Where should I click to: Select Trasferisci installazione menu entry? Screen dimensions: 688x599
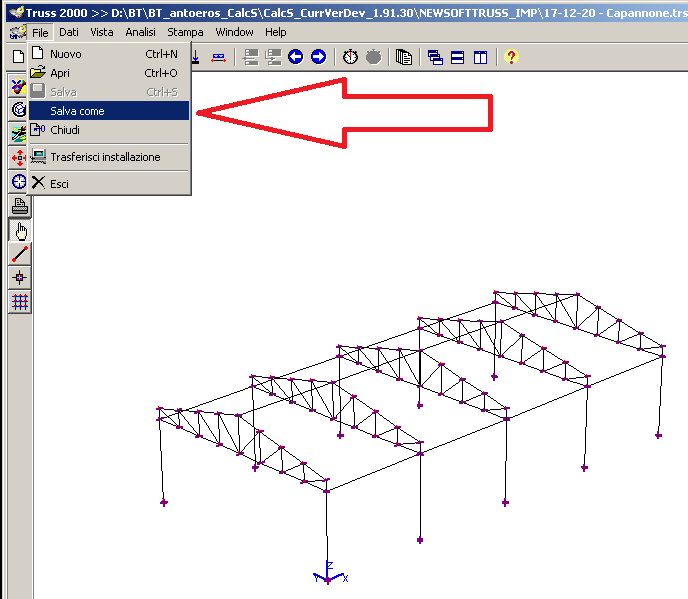[109, 157]
